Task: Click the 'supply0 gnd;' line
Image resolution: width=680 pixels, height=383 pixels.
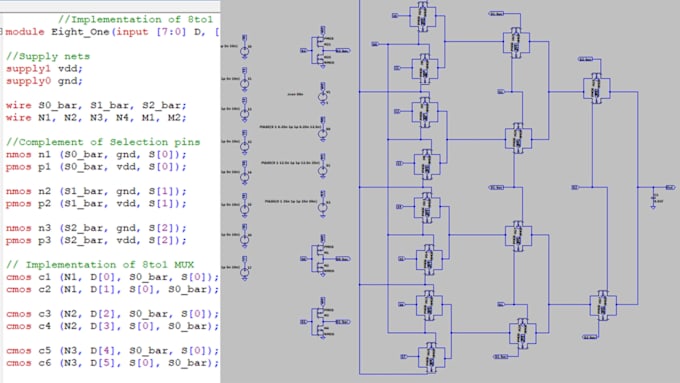Action: [44, 81]
